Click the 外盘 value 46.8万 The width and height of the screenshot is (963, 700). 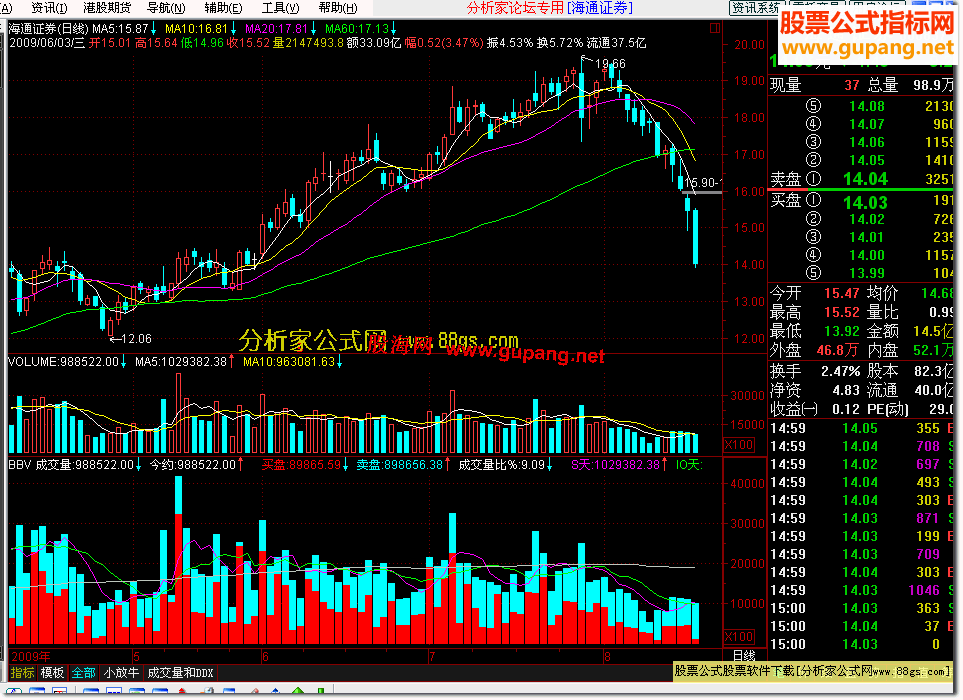(x=838, y=351)
